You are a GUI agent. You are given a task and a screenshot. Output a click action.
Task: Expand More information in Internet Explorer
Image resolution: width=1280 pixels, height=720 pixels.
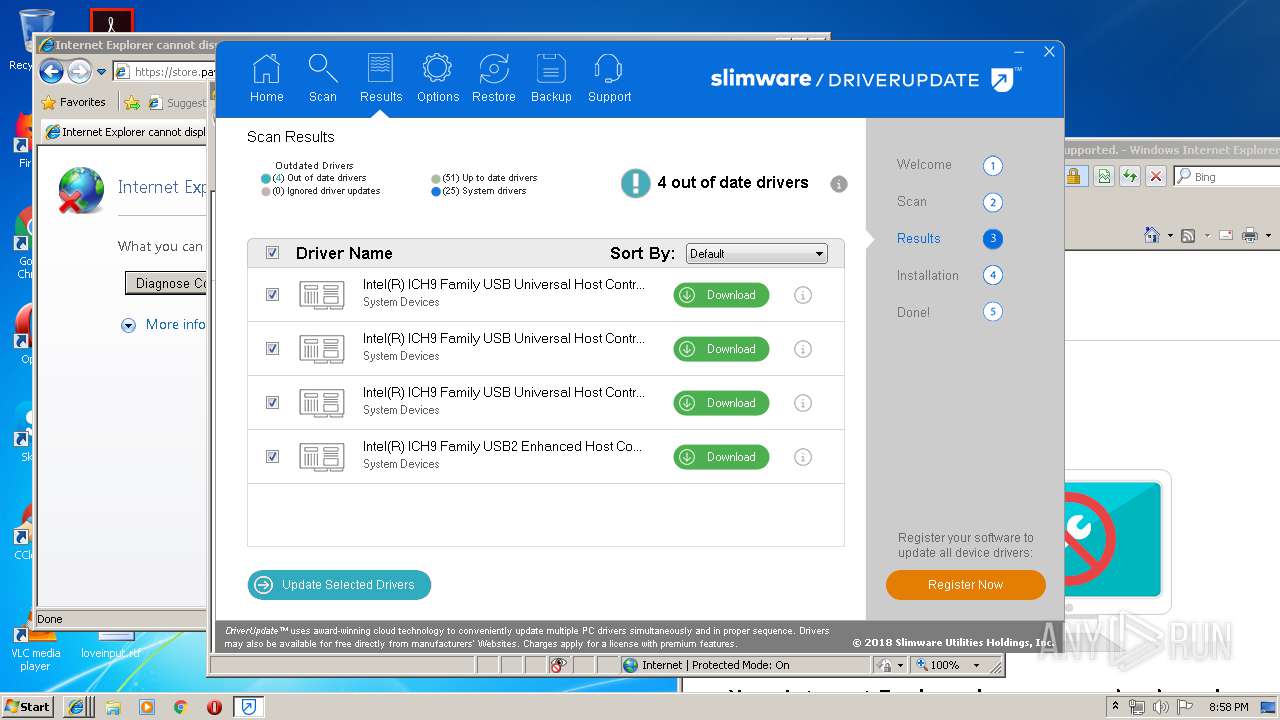pos(164,325)
